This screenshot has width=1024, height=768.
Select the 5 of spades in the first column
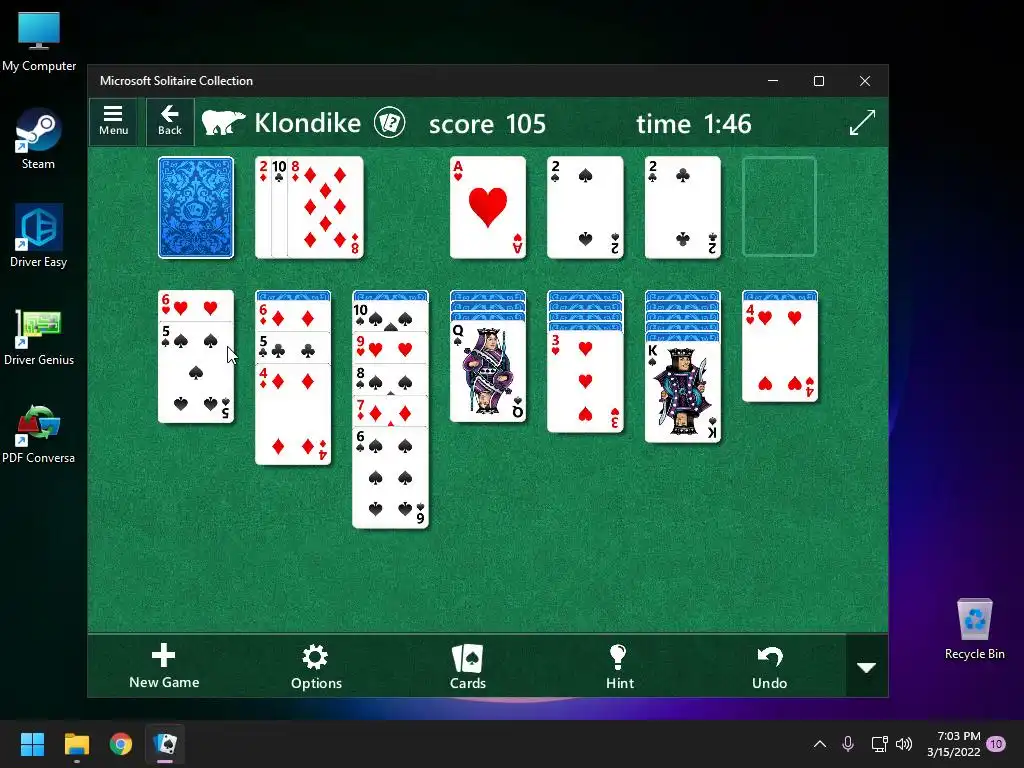click(x=196, y=372)
